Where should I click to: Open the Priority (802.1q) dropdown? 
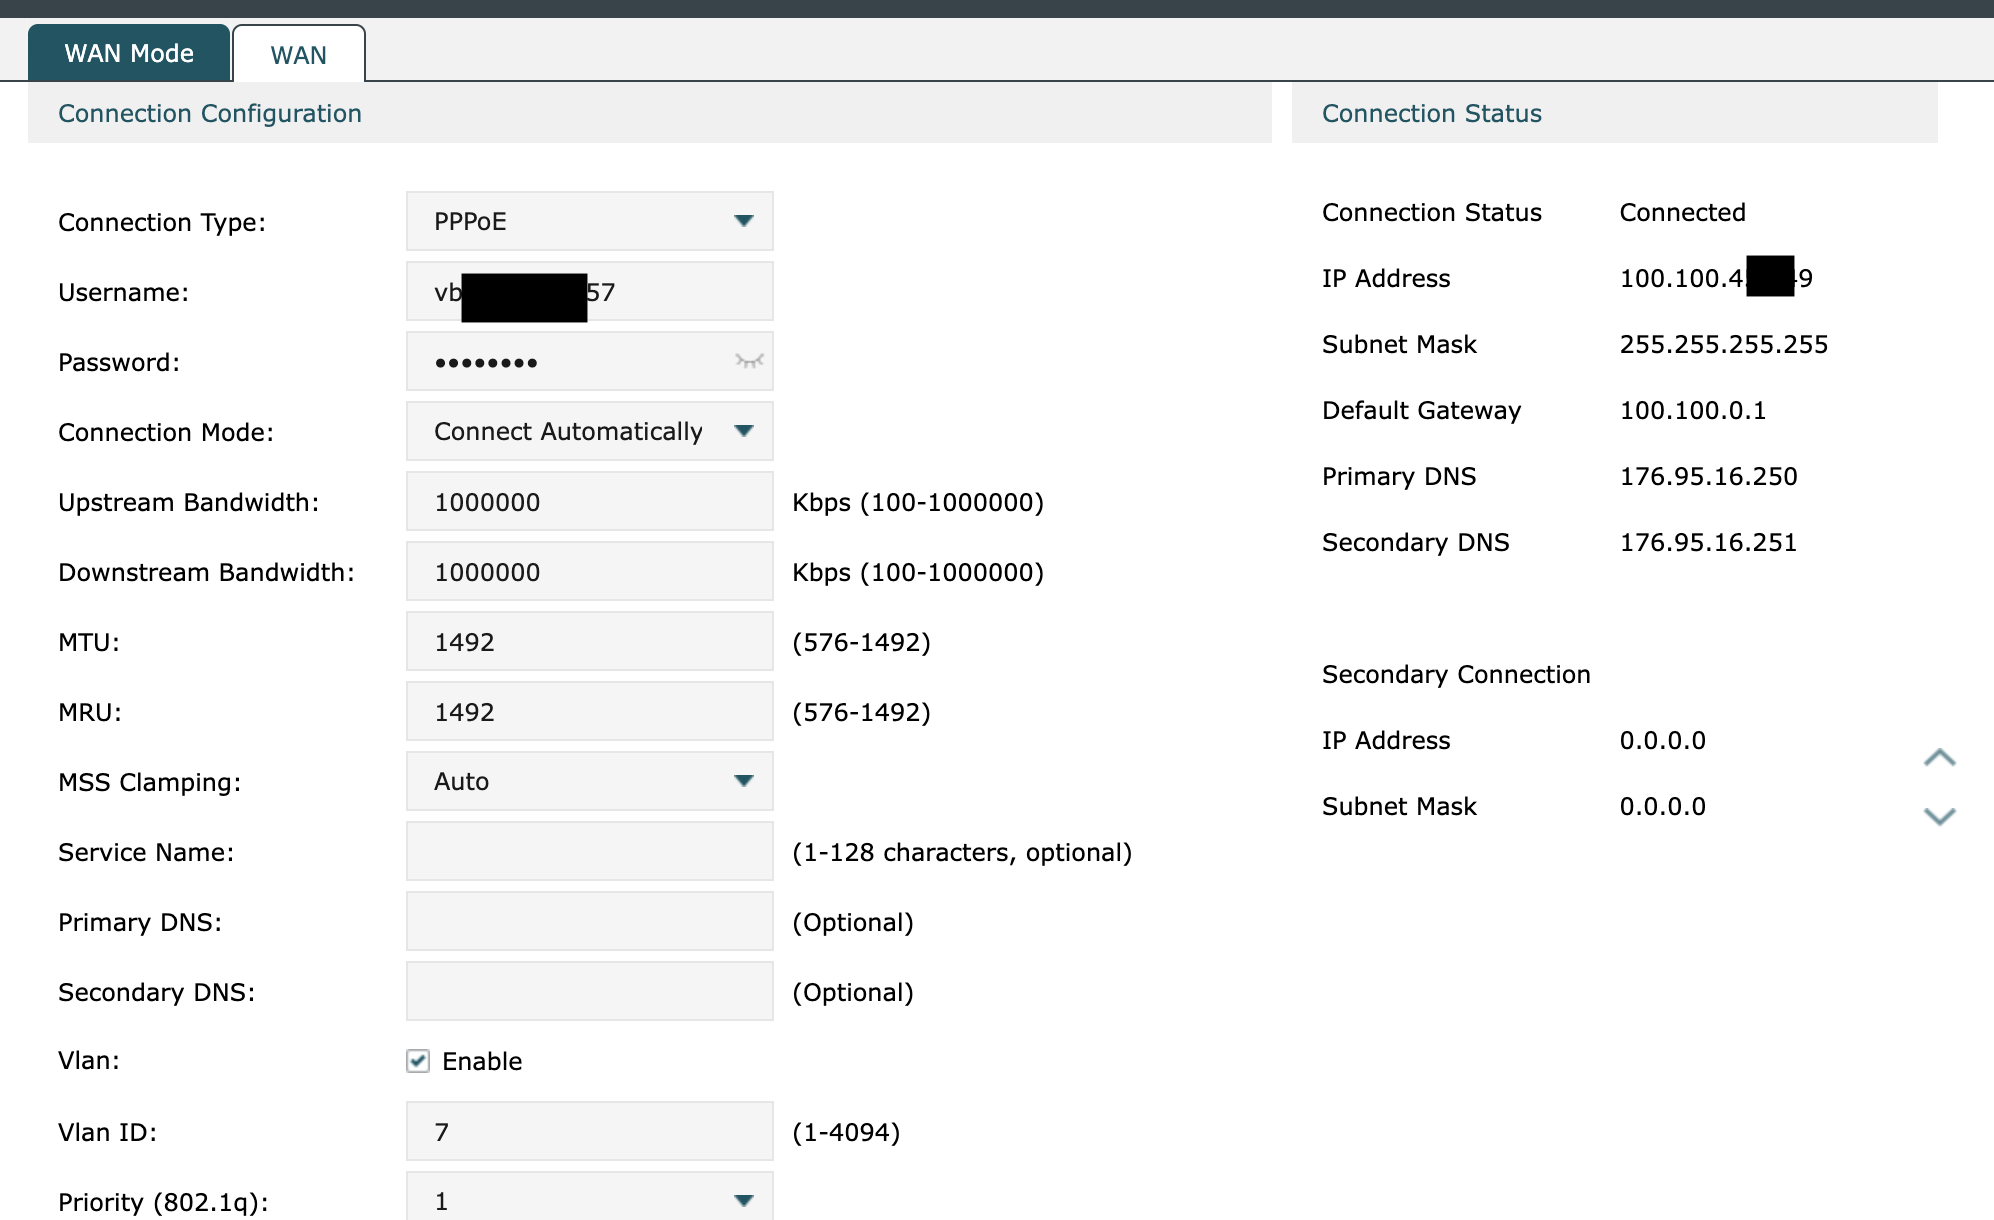coord(589,1199)
